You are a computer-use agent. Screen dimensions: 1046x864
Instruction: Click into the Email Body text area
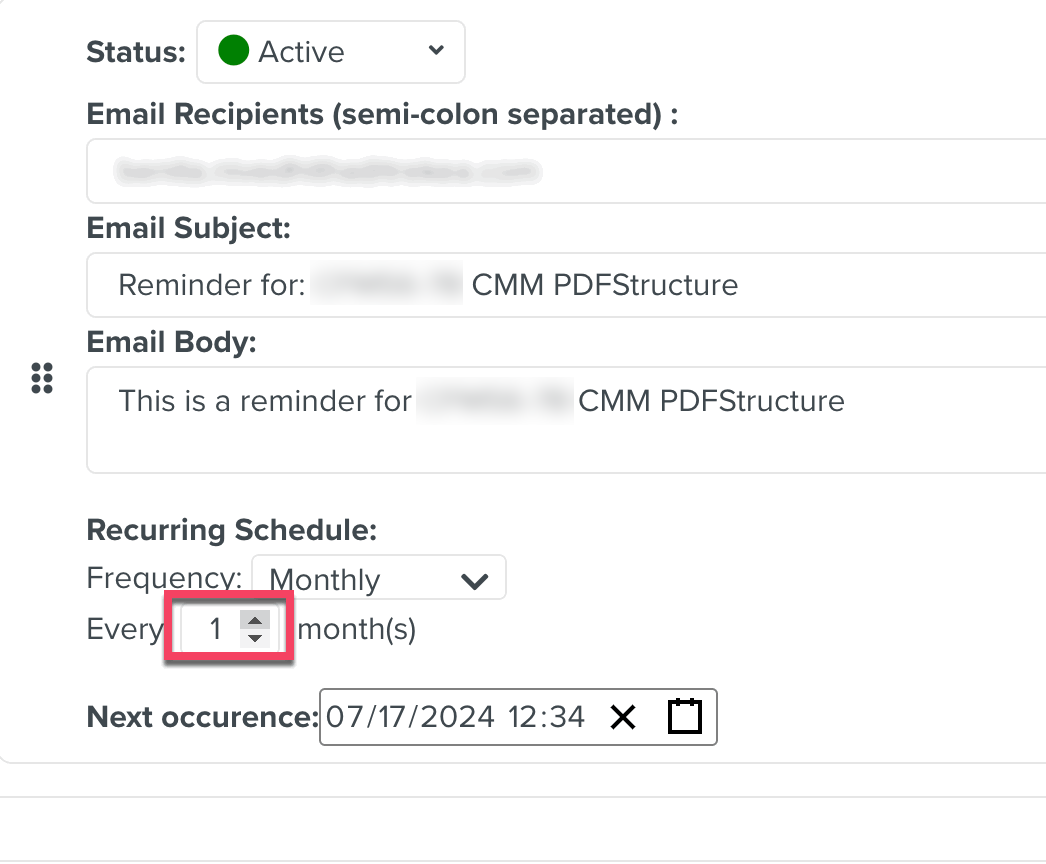[566, 420]
